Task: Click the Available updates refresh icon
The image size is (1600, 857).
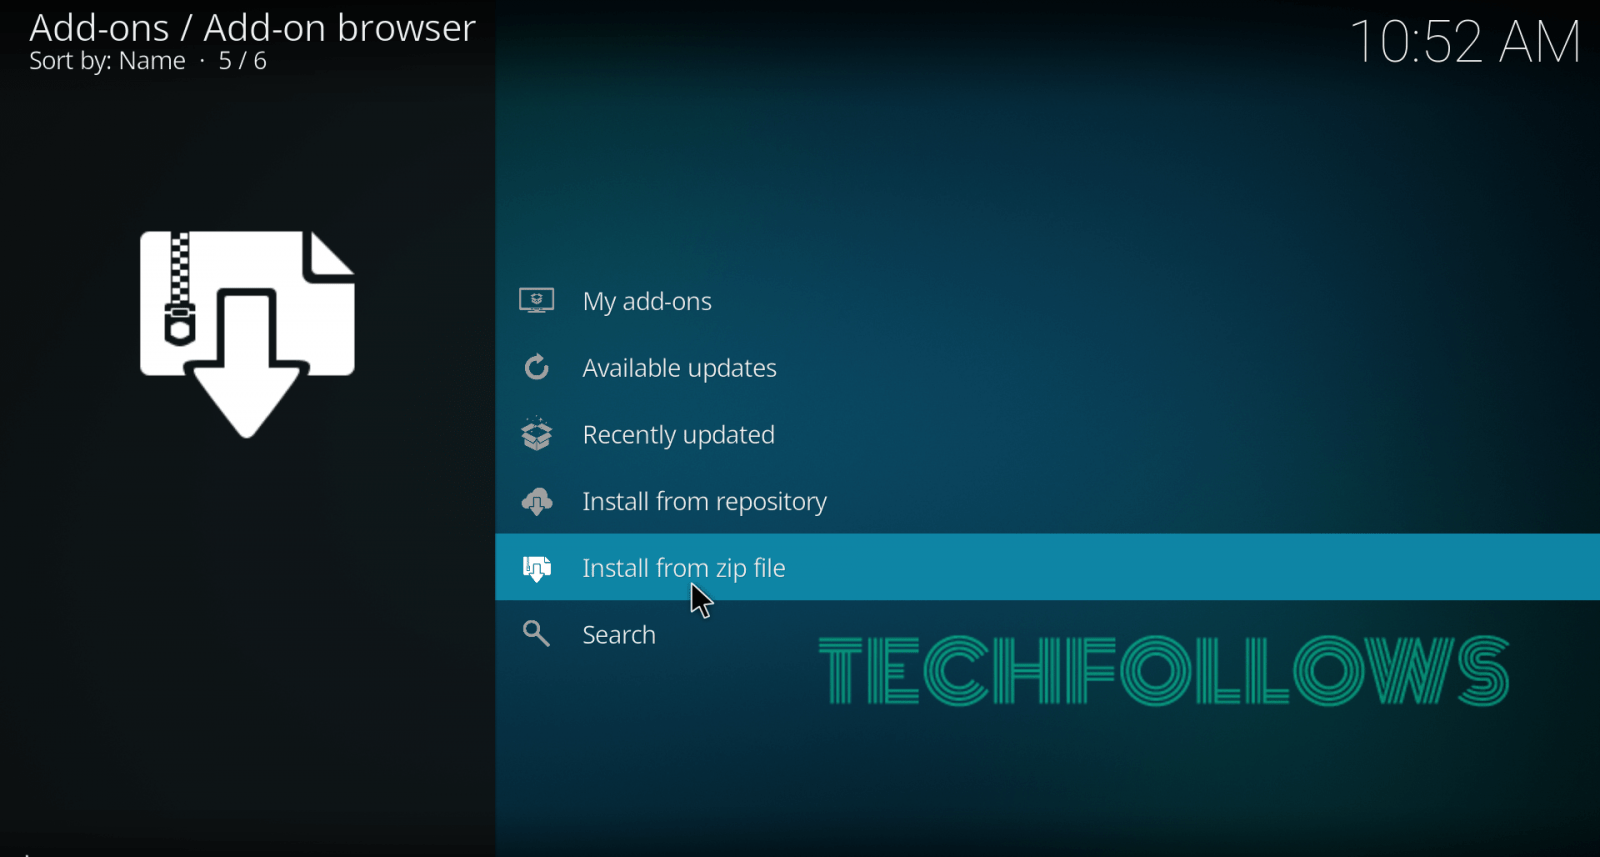Action: [x=537, y=367]
